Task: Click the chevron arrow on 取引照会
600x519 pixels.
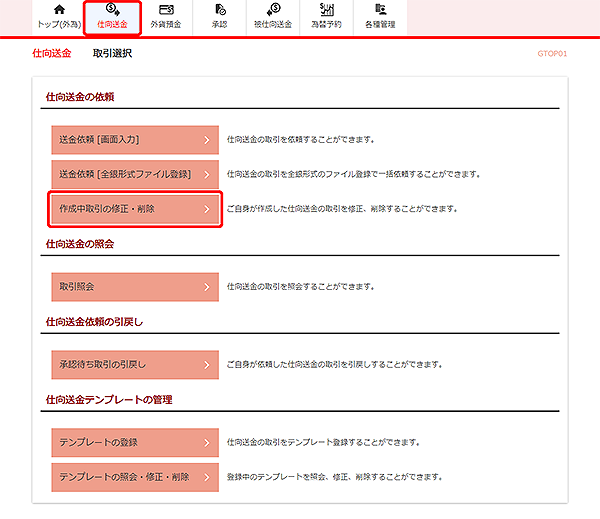Action: [x=207, y=287]
